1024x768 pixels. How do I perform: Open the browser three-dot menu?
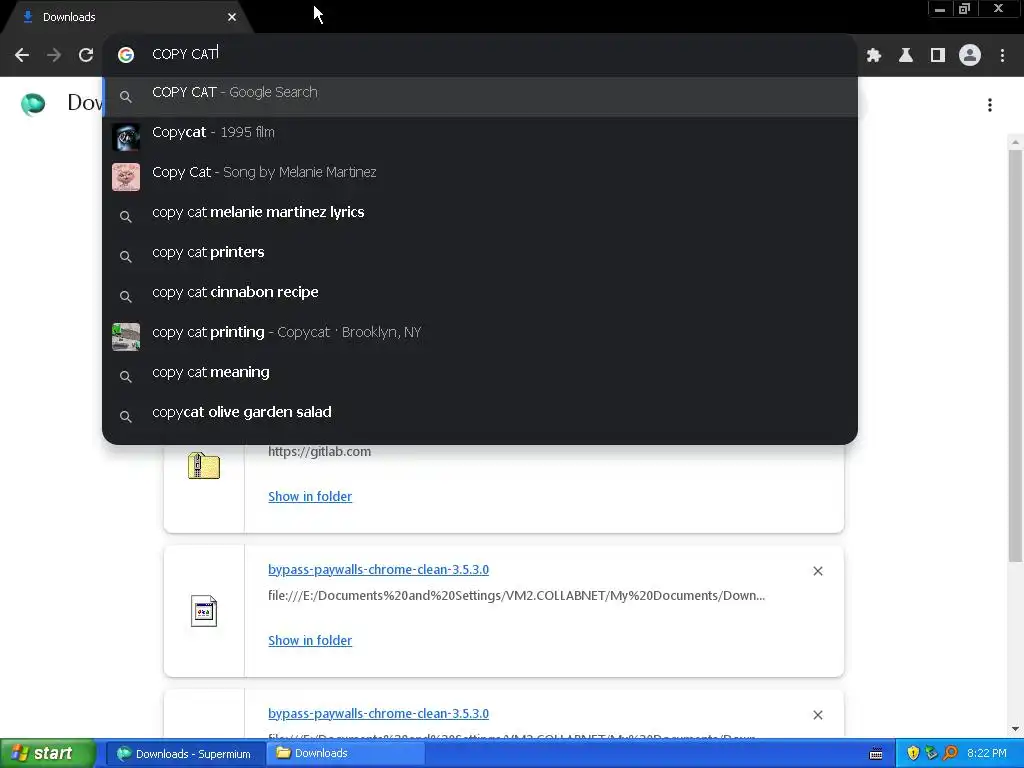coord(1002,56)
